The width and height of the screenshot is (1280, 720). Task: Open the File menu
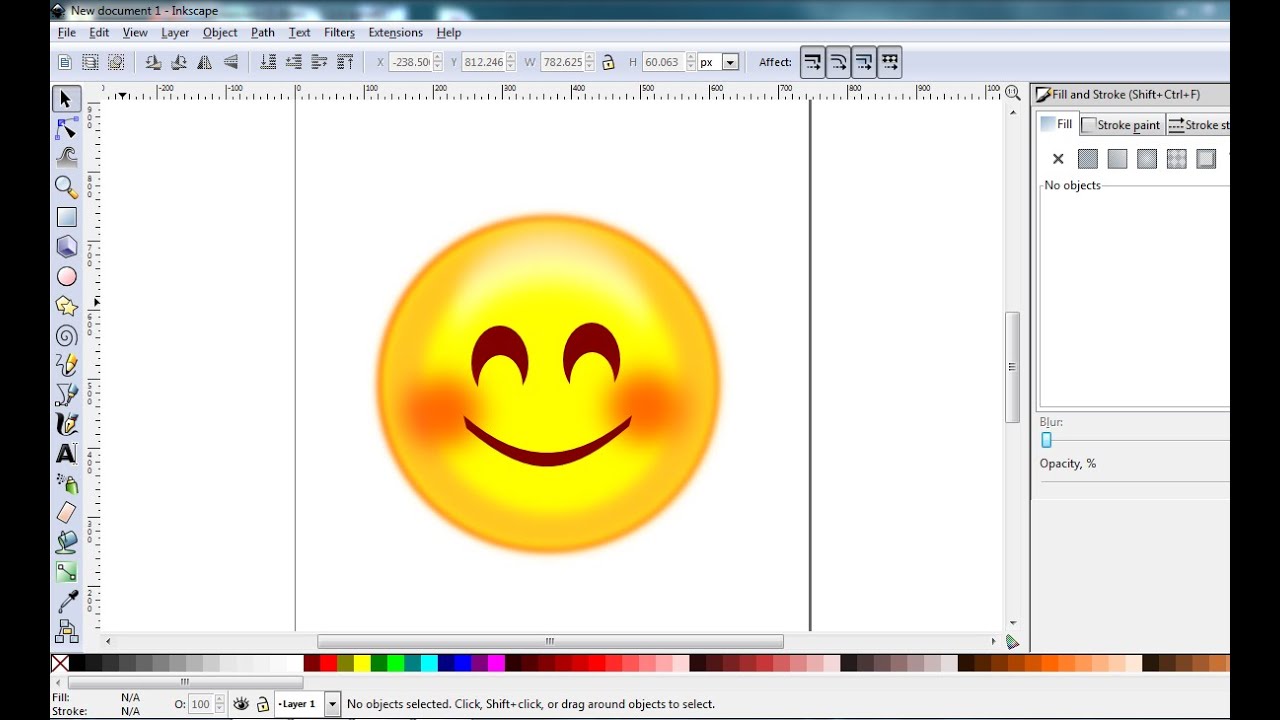click(x=66, y=33)
